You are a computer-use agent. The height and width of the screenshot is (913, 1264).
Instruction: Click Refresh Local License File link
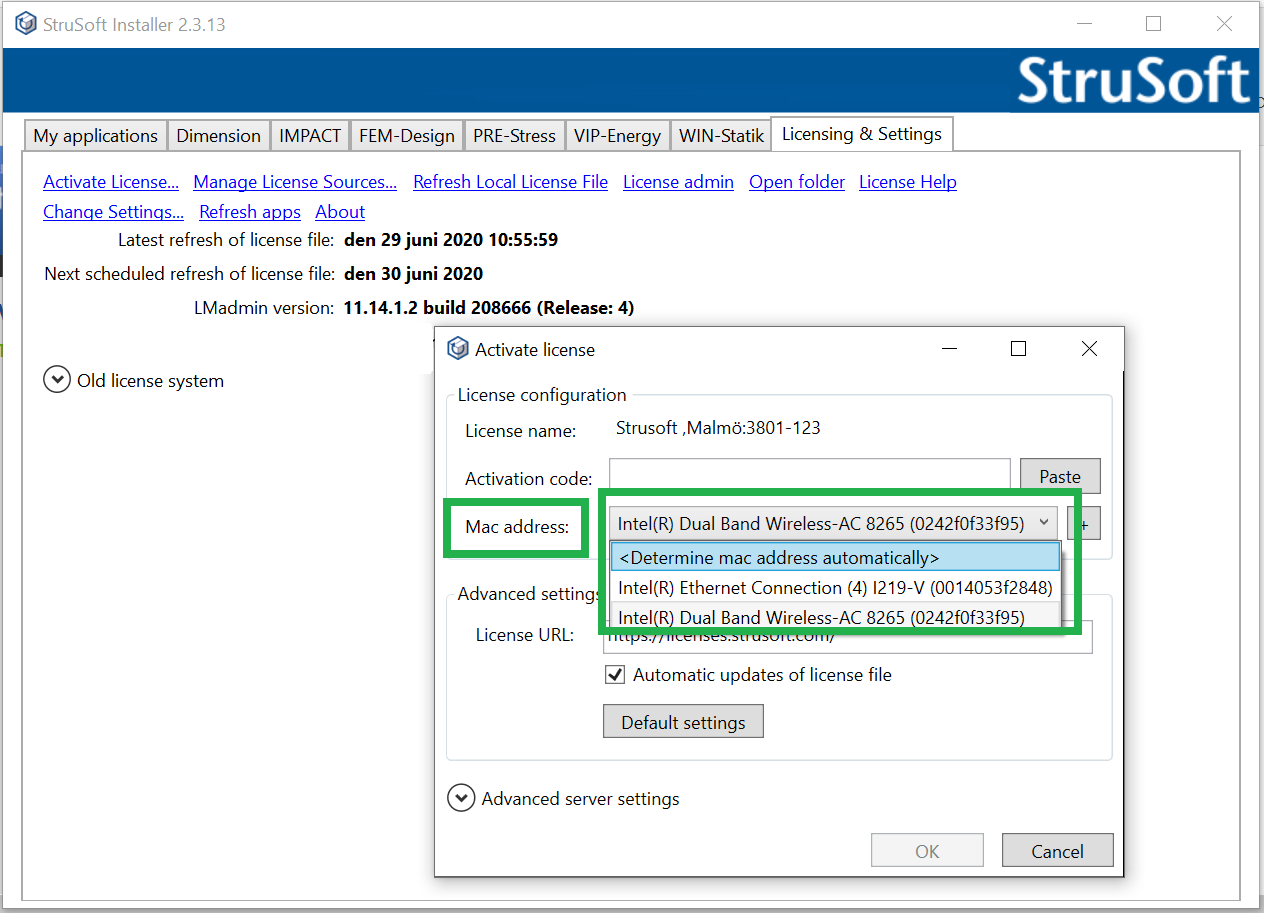510,182
